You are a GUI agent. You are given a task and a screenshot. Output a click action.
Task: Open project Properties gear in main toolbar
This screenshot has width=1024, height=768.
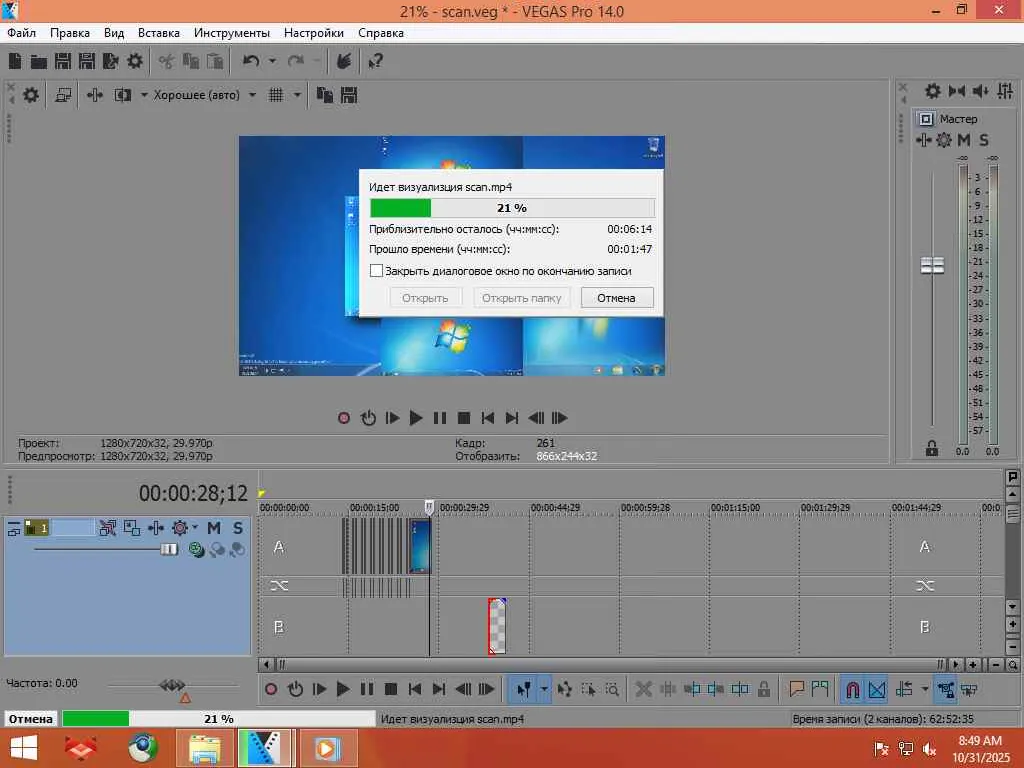(x=135, y=61)
